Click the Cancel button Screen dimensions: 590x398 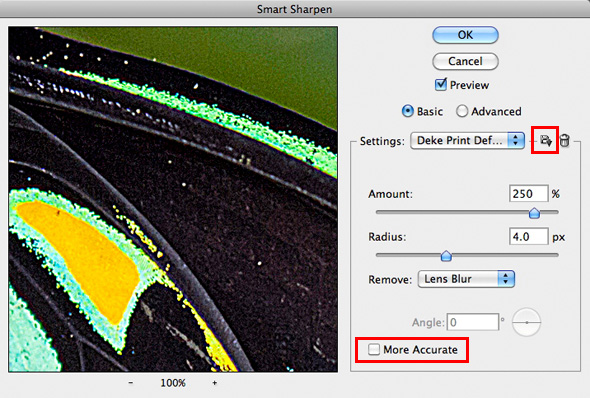pos(465,61)
